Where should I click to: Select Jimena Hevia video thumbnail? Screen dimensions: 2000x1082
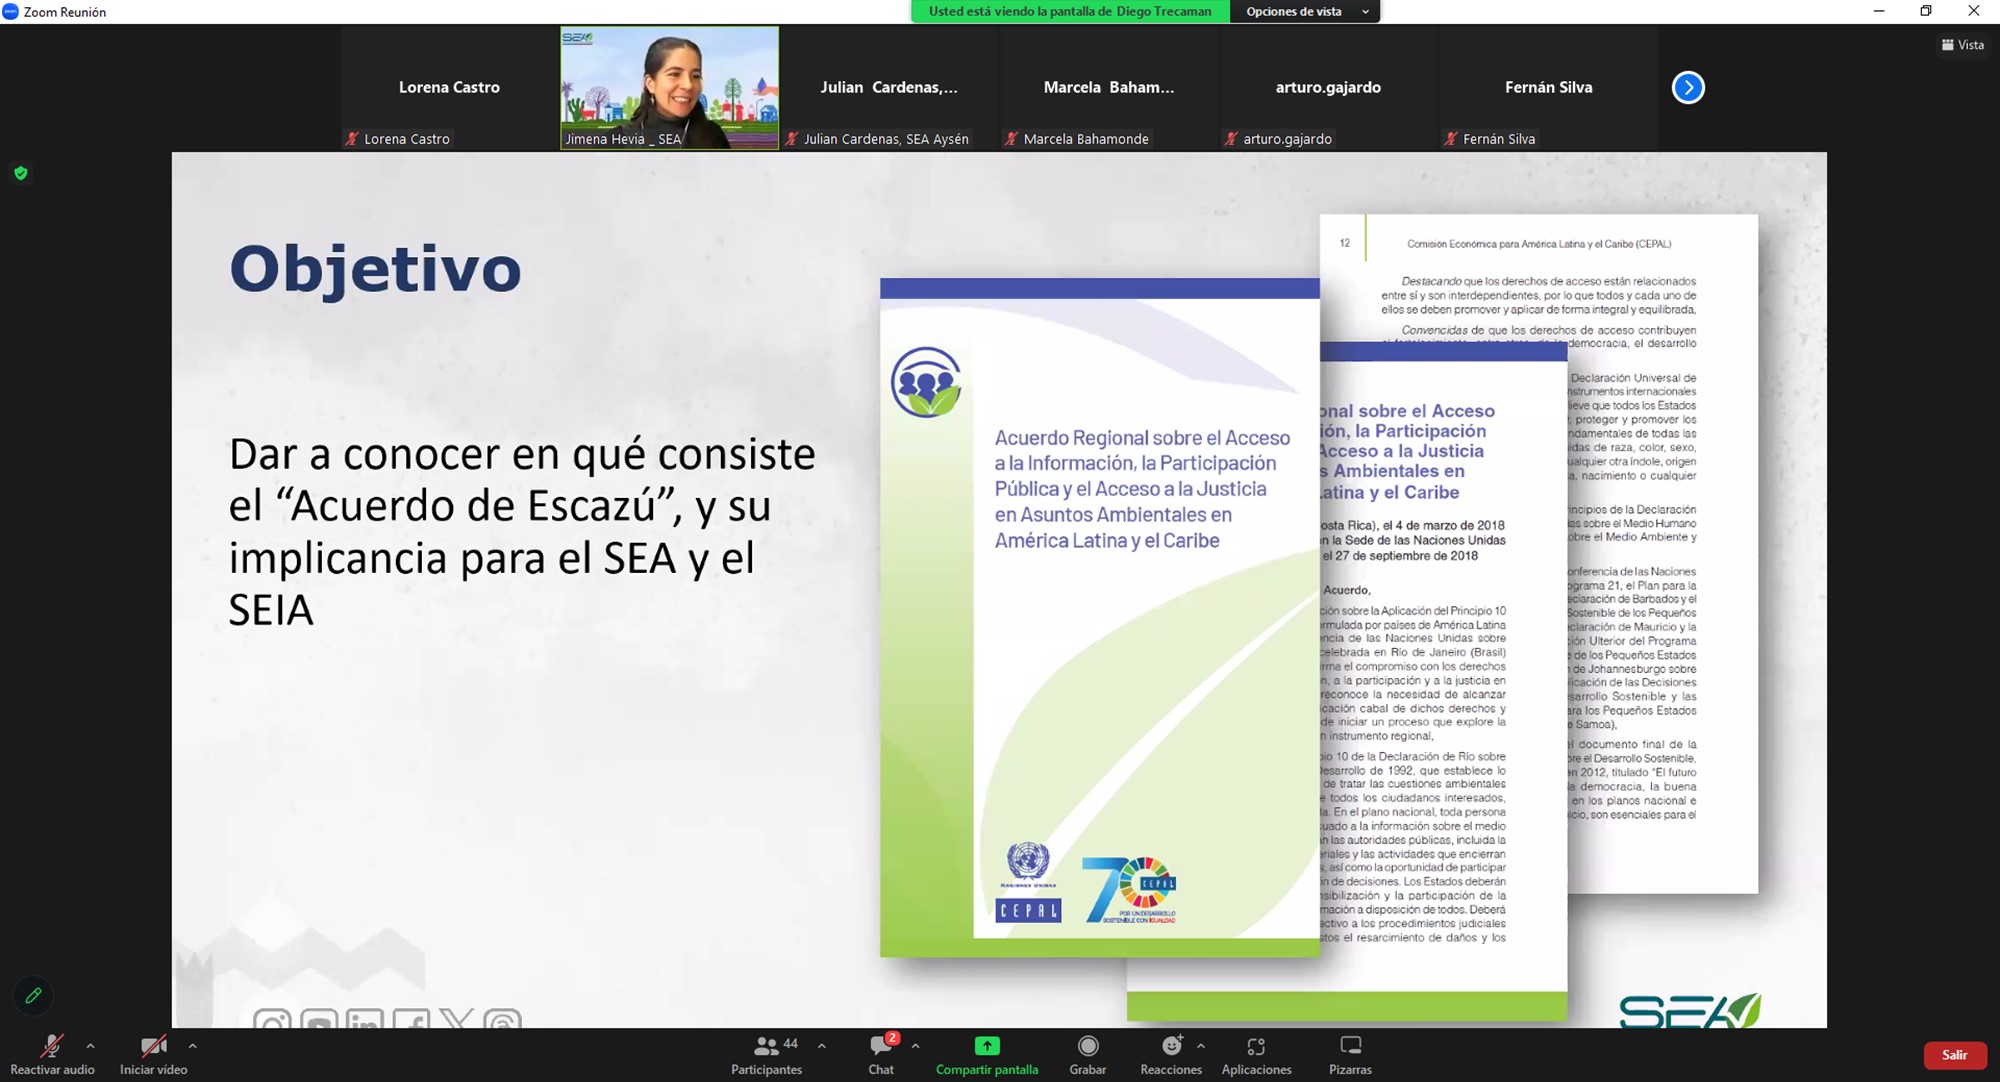click(669, 87)
